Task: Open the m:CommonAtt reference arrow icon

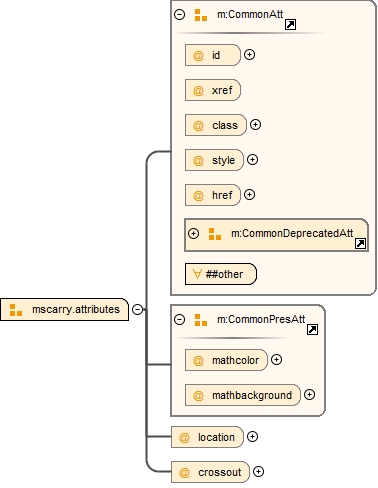Action: pos(290,25)
